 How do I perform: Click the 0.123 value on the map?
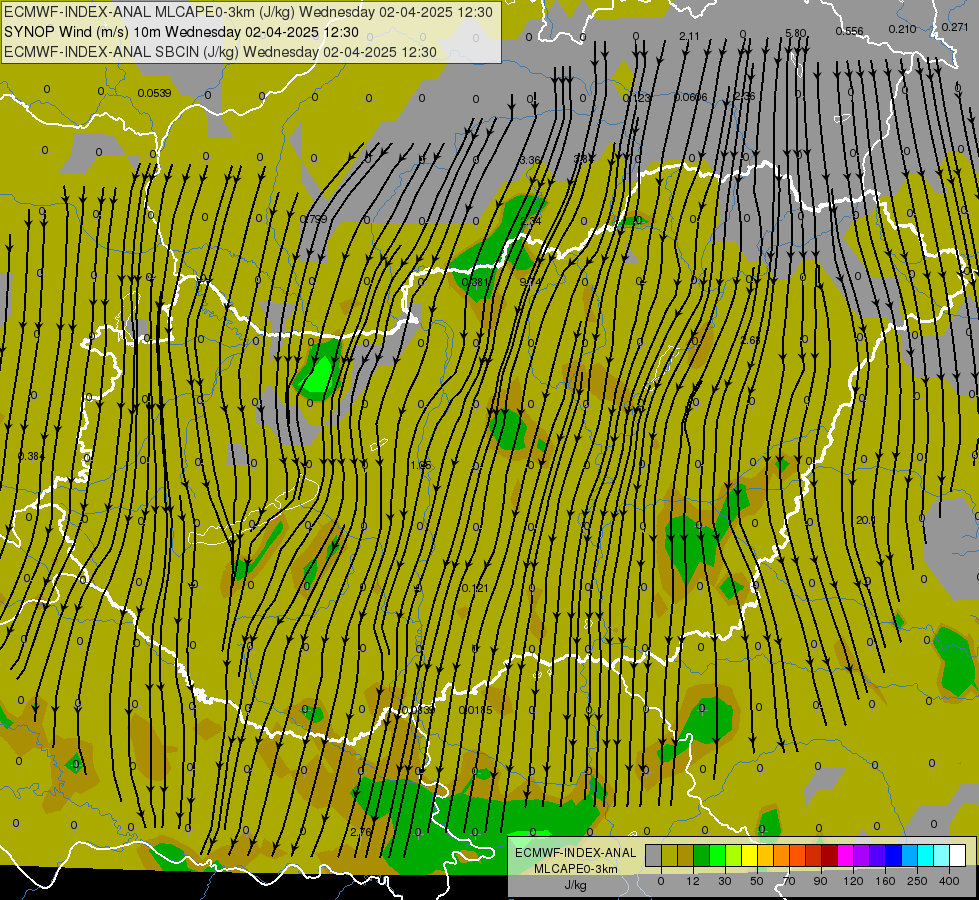pyautogui.click(x=637, y=98)
